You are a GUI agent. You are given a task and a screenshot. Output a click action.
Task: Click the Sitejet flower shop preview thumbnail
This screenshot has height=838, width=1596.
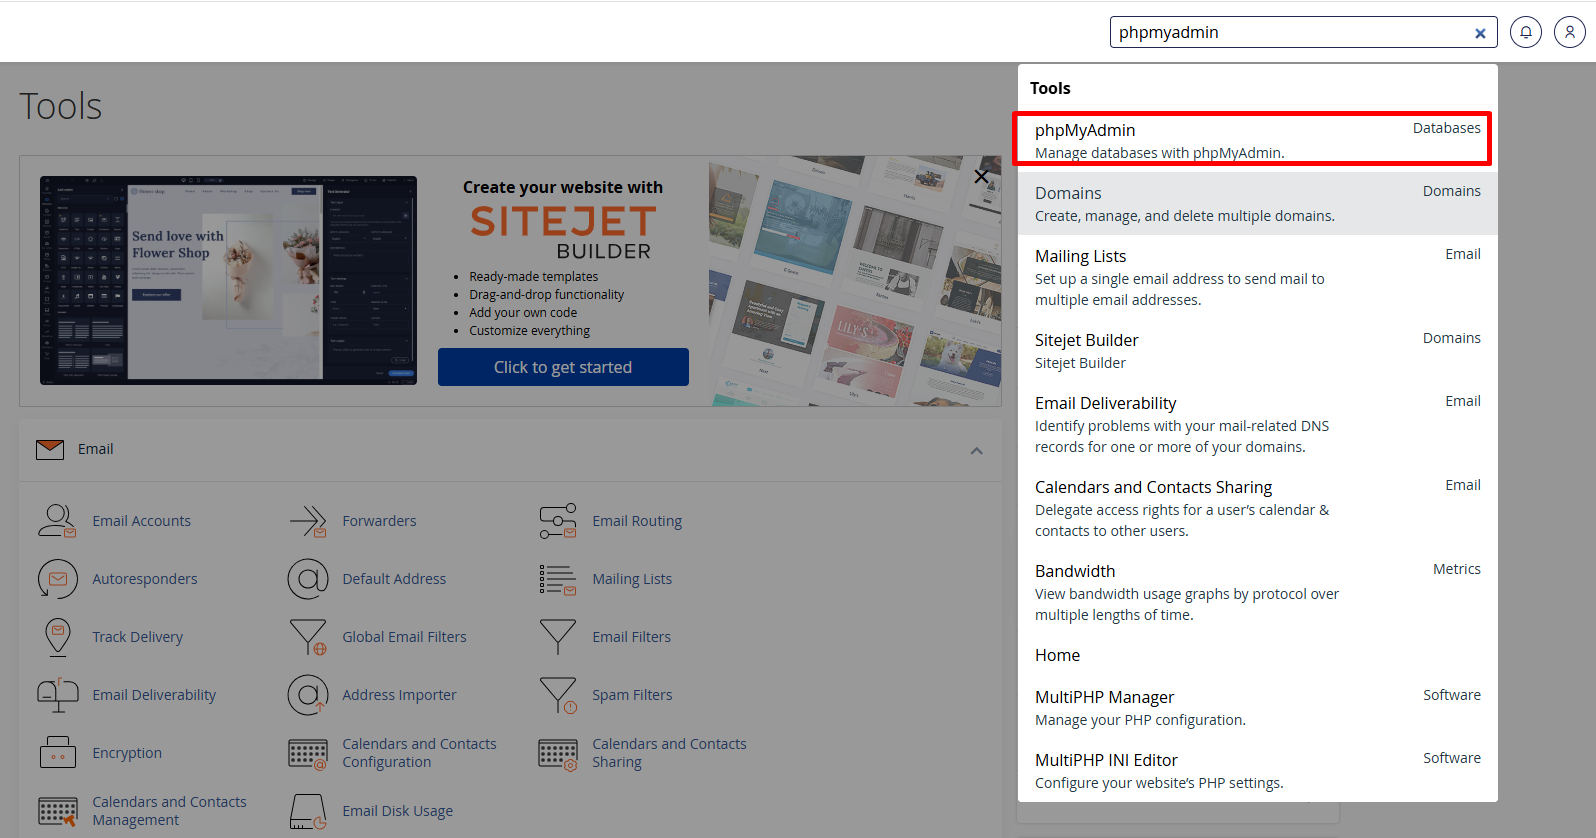point(228,280)
